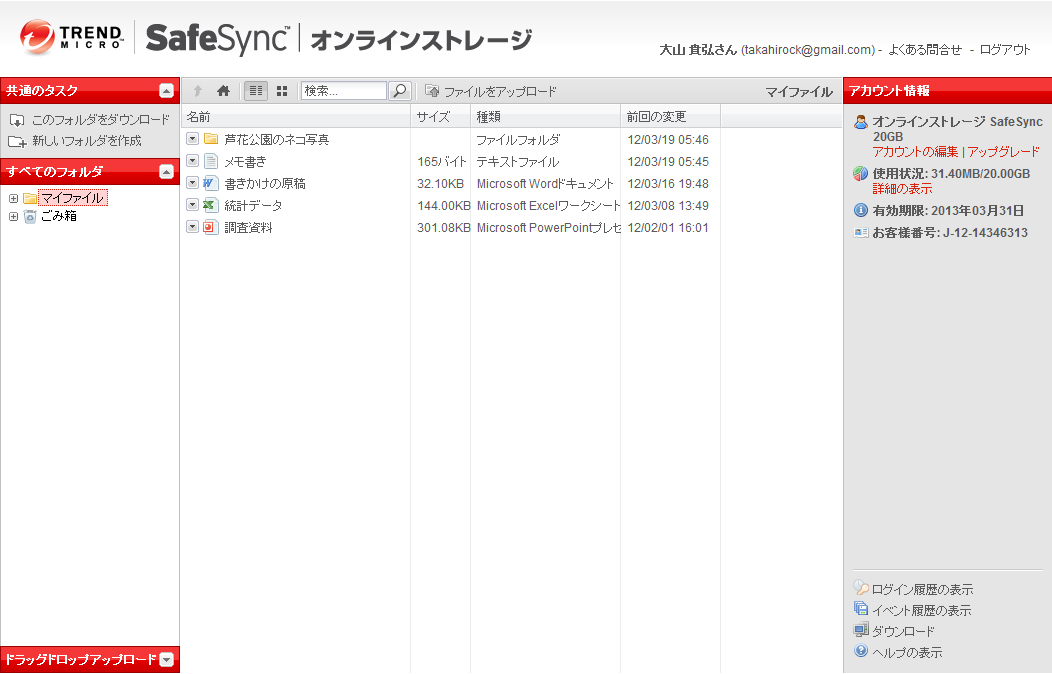Click inside the 検索 search field
Image resolution: width=1052 pixels, height=674 pixels.
345,90
